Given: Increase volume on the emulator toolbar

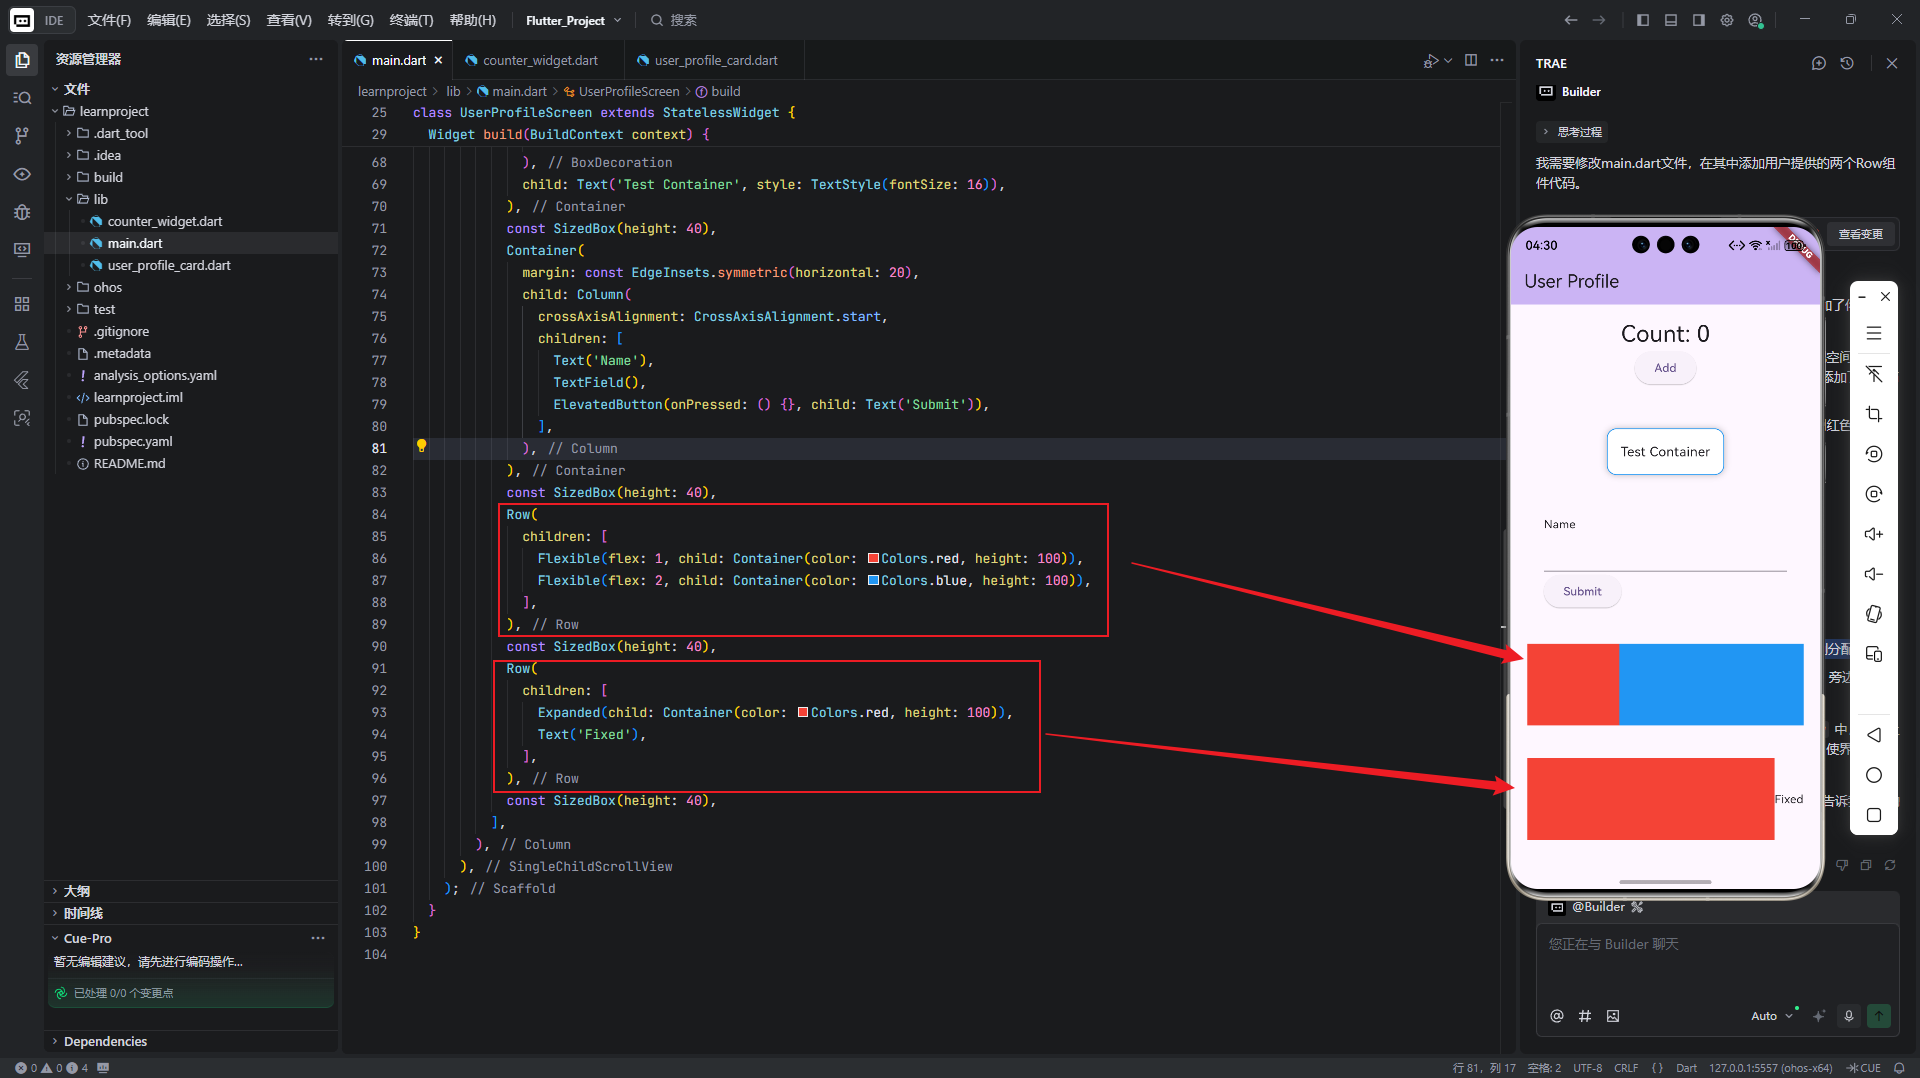Looking at the screenshot, I should (1874, 534).
